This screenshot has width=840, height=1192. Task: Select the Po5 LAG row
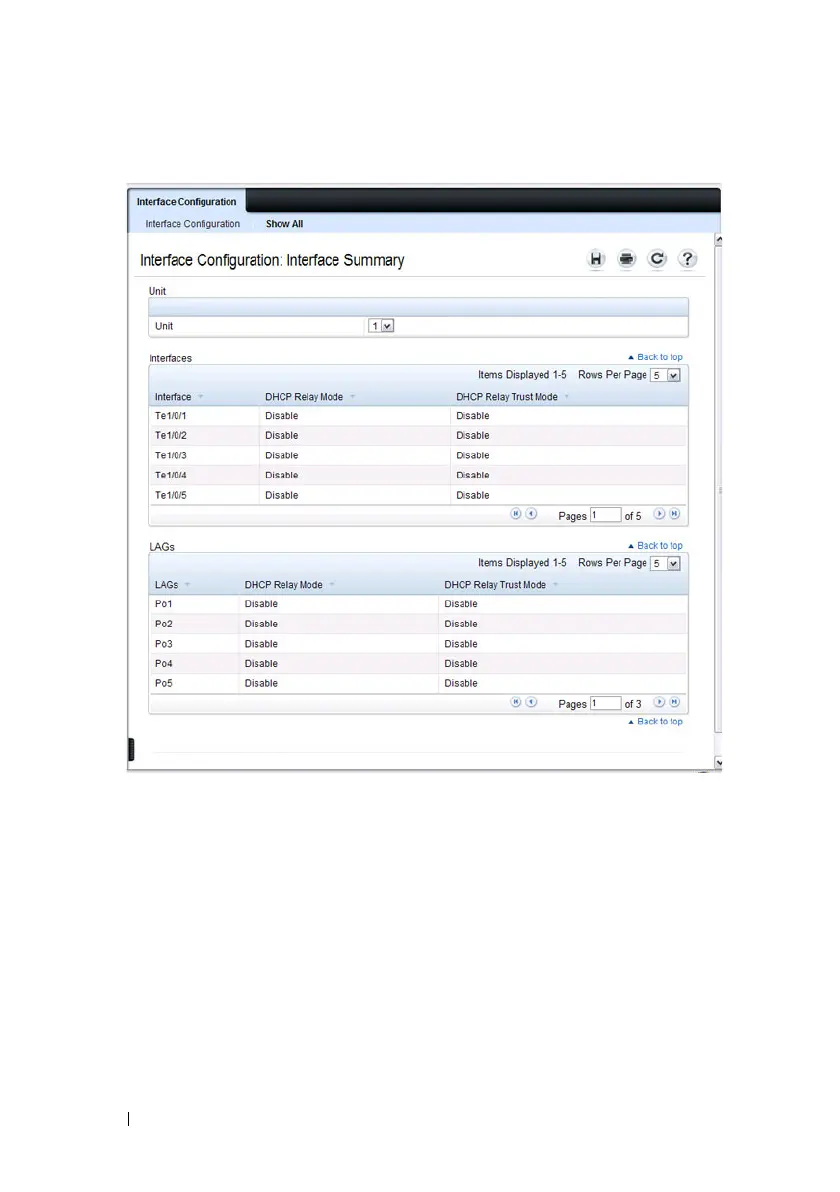point(418,683)
